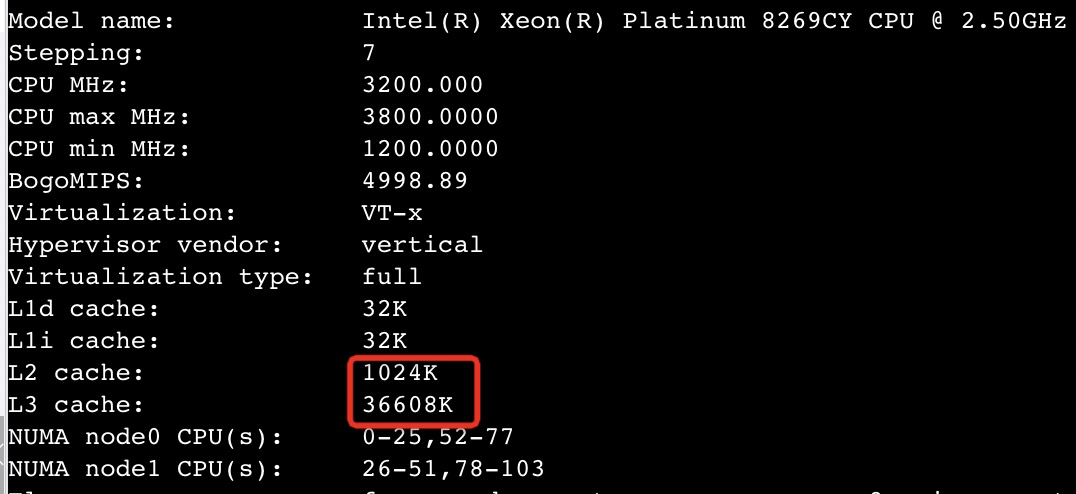Click the highlighted L2 cache value 1024K
Image resolution: width=1076 pixels, height=494 pixels.
pyautogui.click(x=400, y=373)
